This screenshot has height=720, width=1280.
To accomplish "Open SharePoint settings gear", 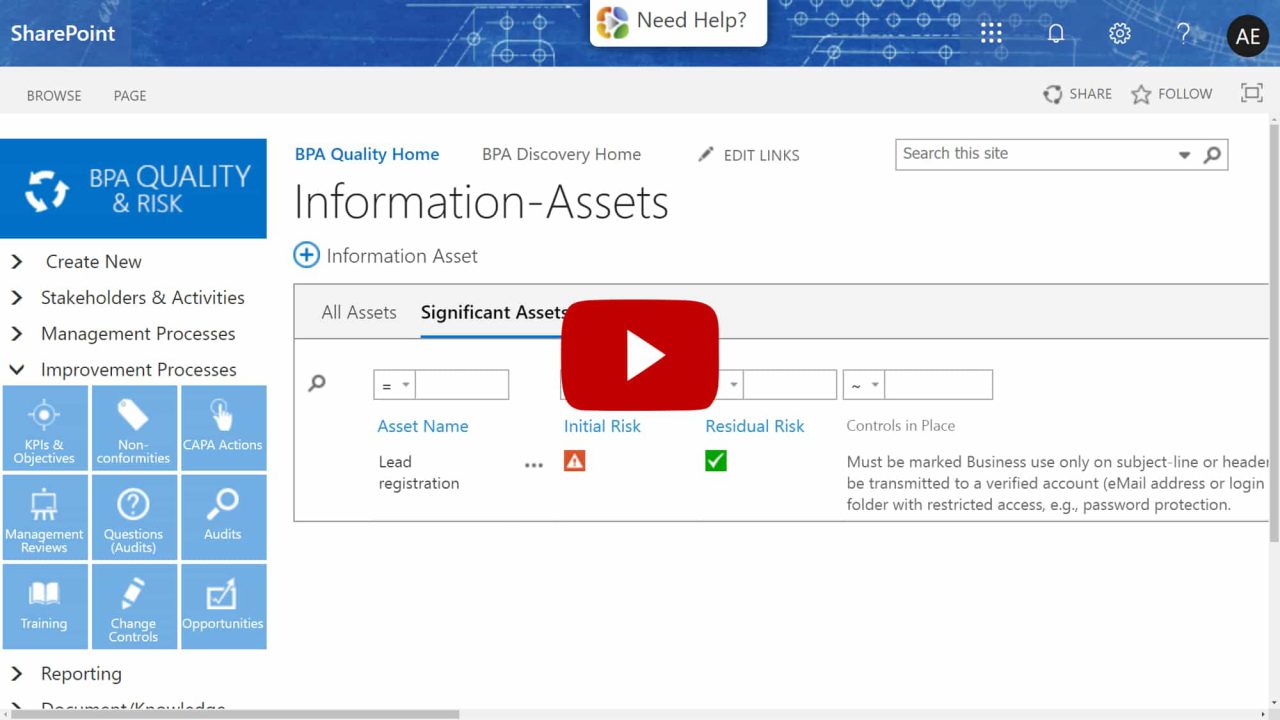I will click(x=1119, y=33).
